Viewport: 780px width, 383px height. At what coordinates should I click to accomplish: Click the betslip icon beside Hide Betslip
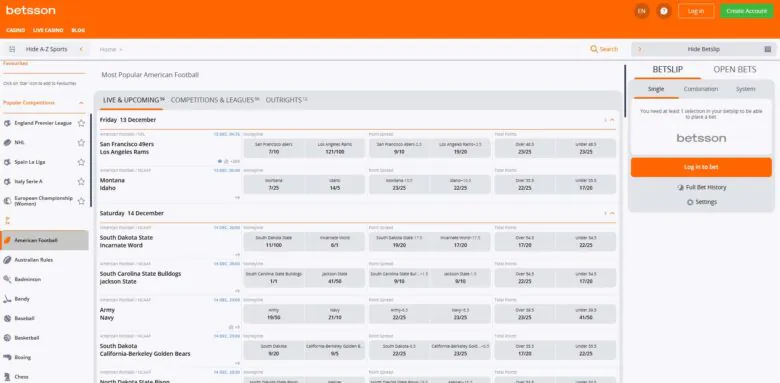click(768, 49)
